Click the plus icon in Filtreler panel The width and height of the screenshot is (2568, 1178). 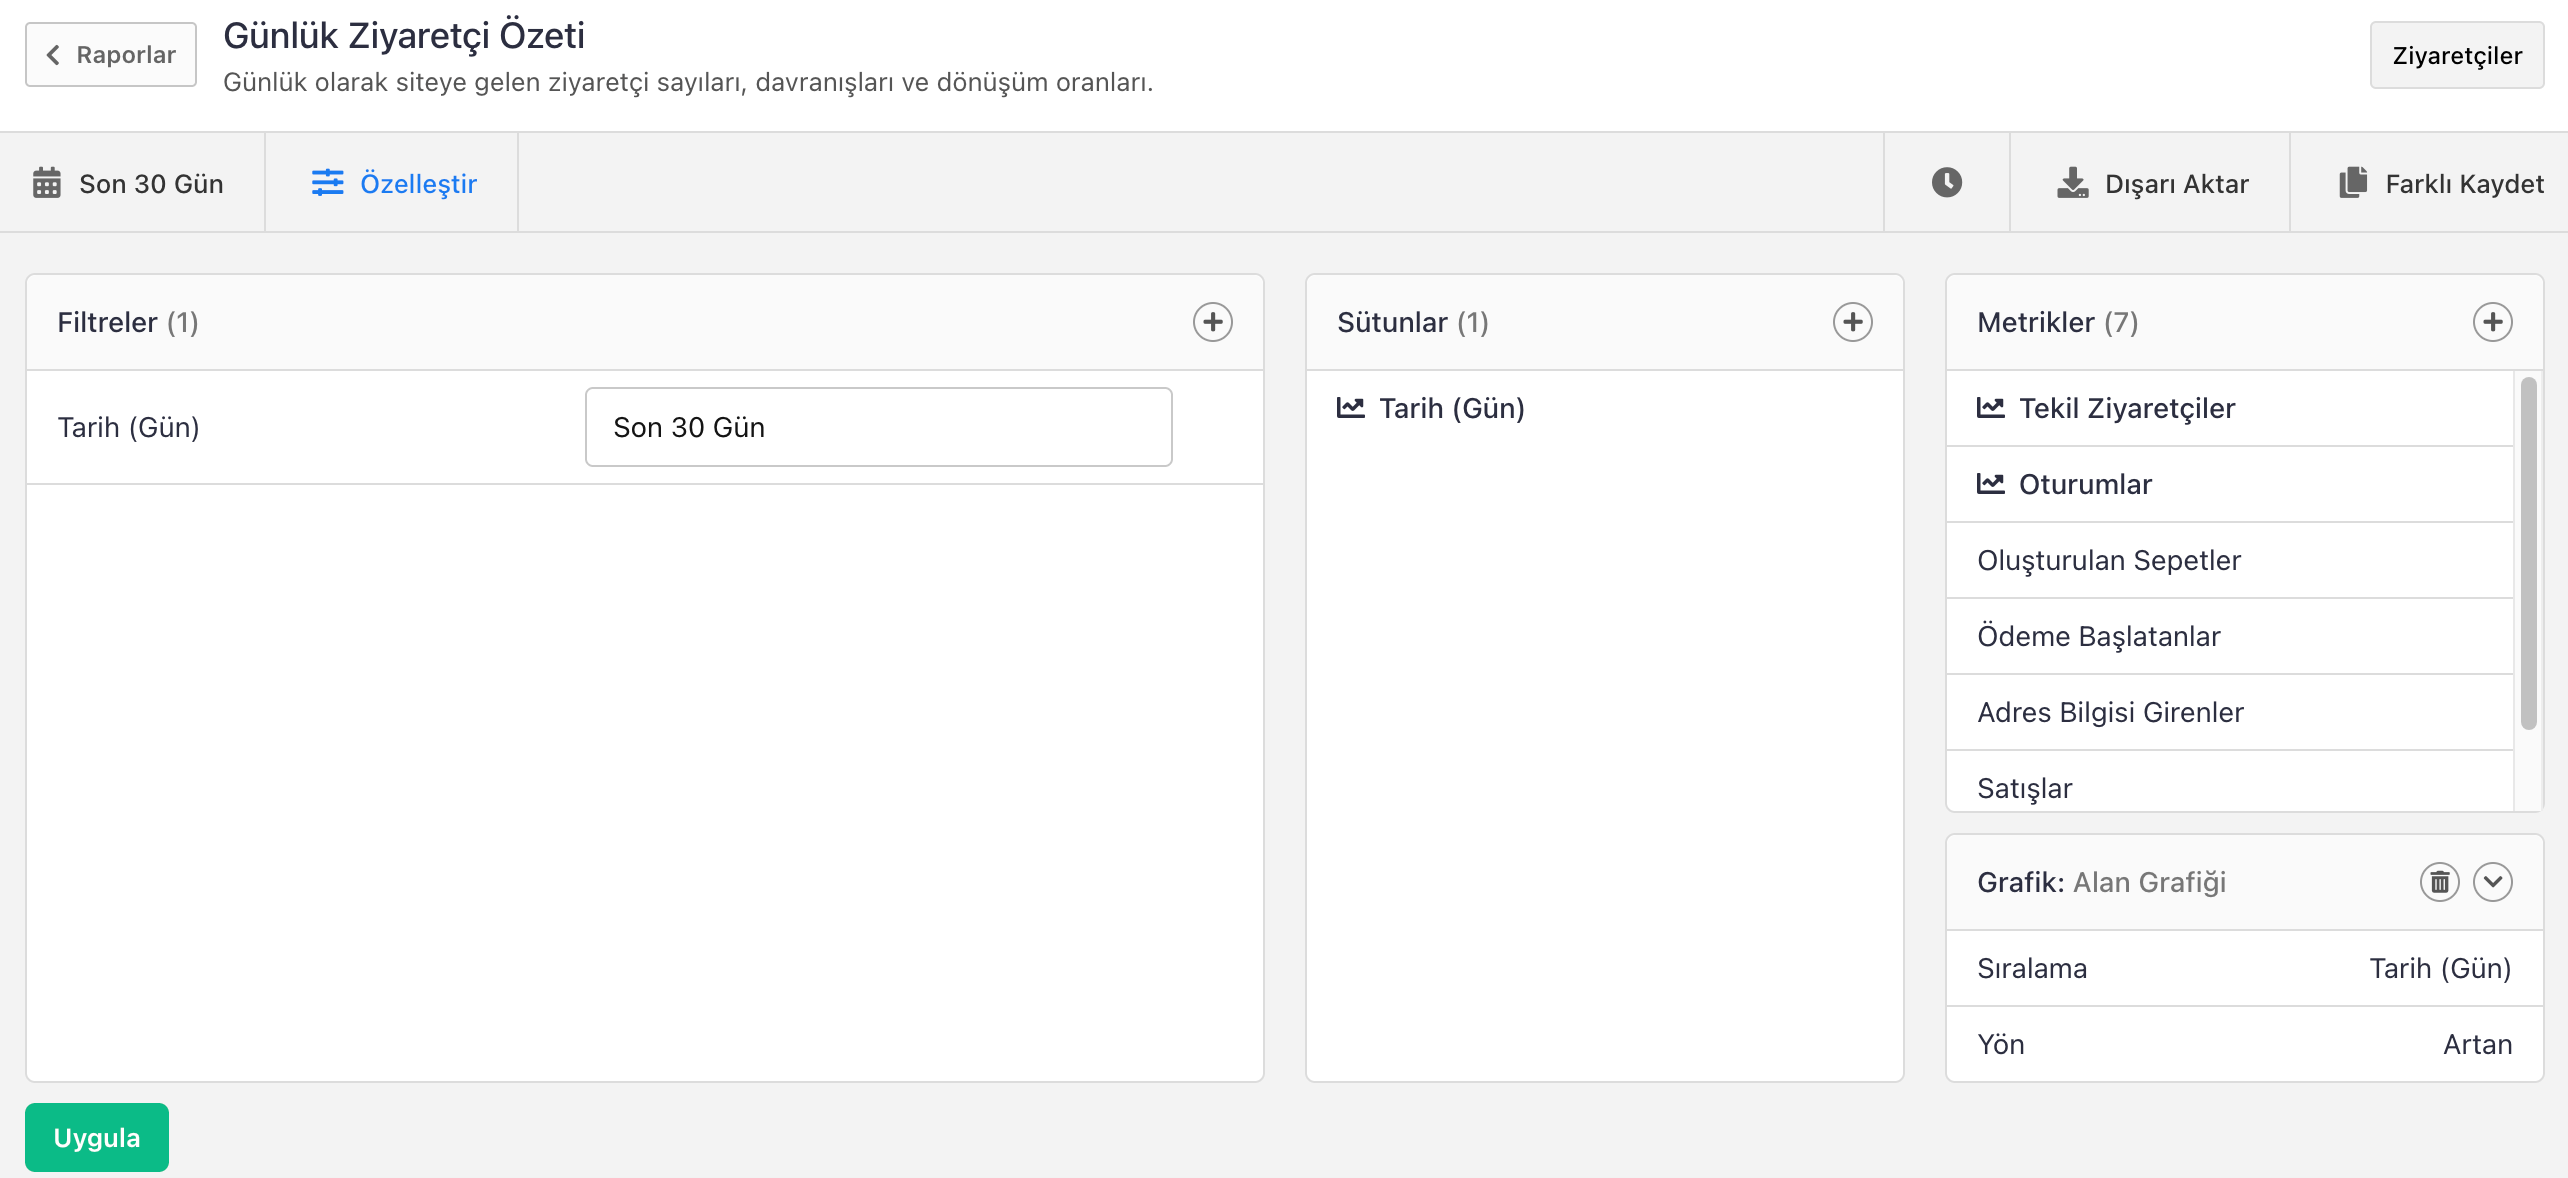tap(1212, 322)
